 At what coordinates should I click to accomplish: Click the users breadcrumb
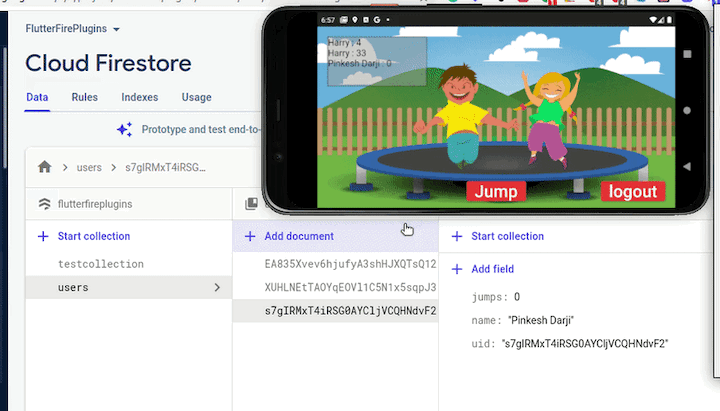[89, 168]
